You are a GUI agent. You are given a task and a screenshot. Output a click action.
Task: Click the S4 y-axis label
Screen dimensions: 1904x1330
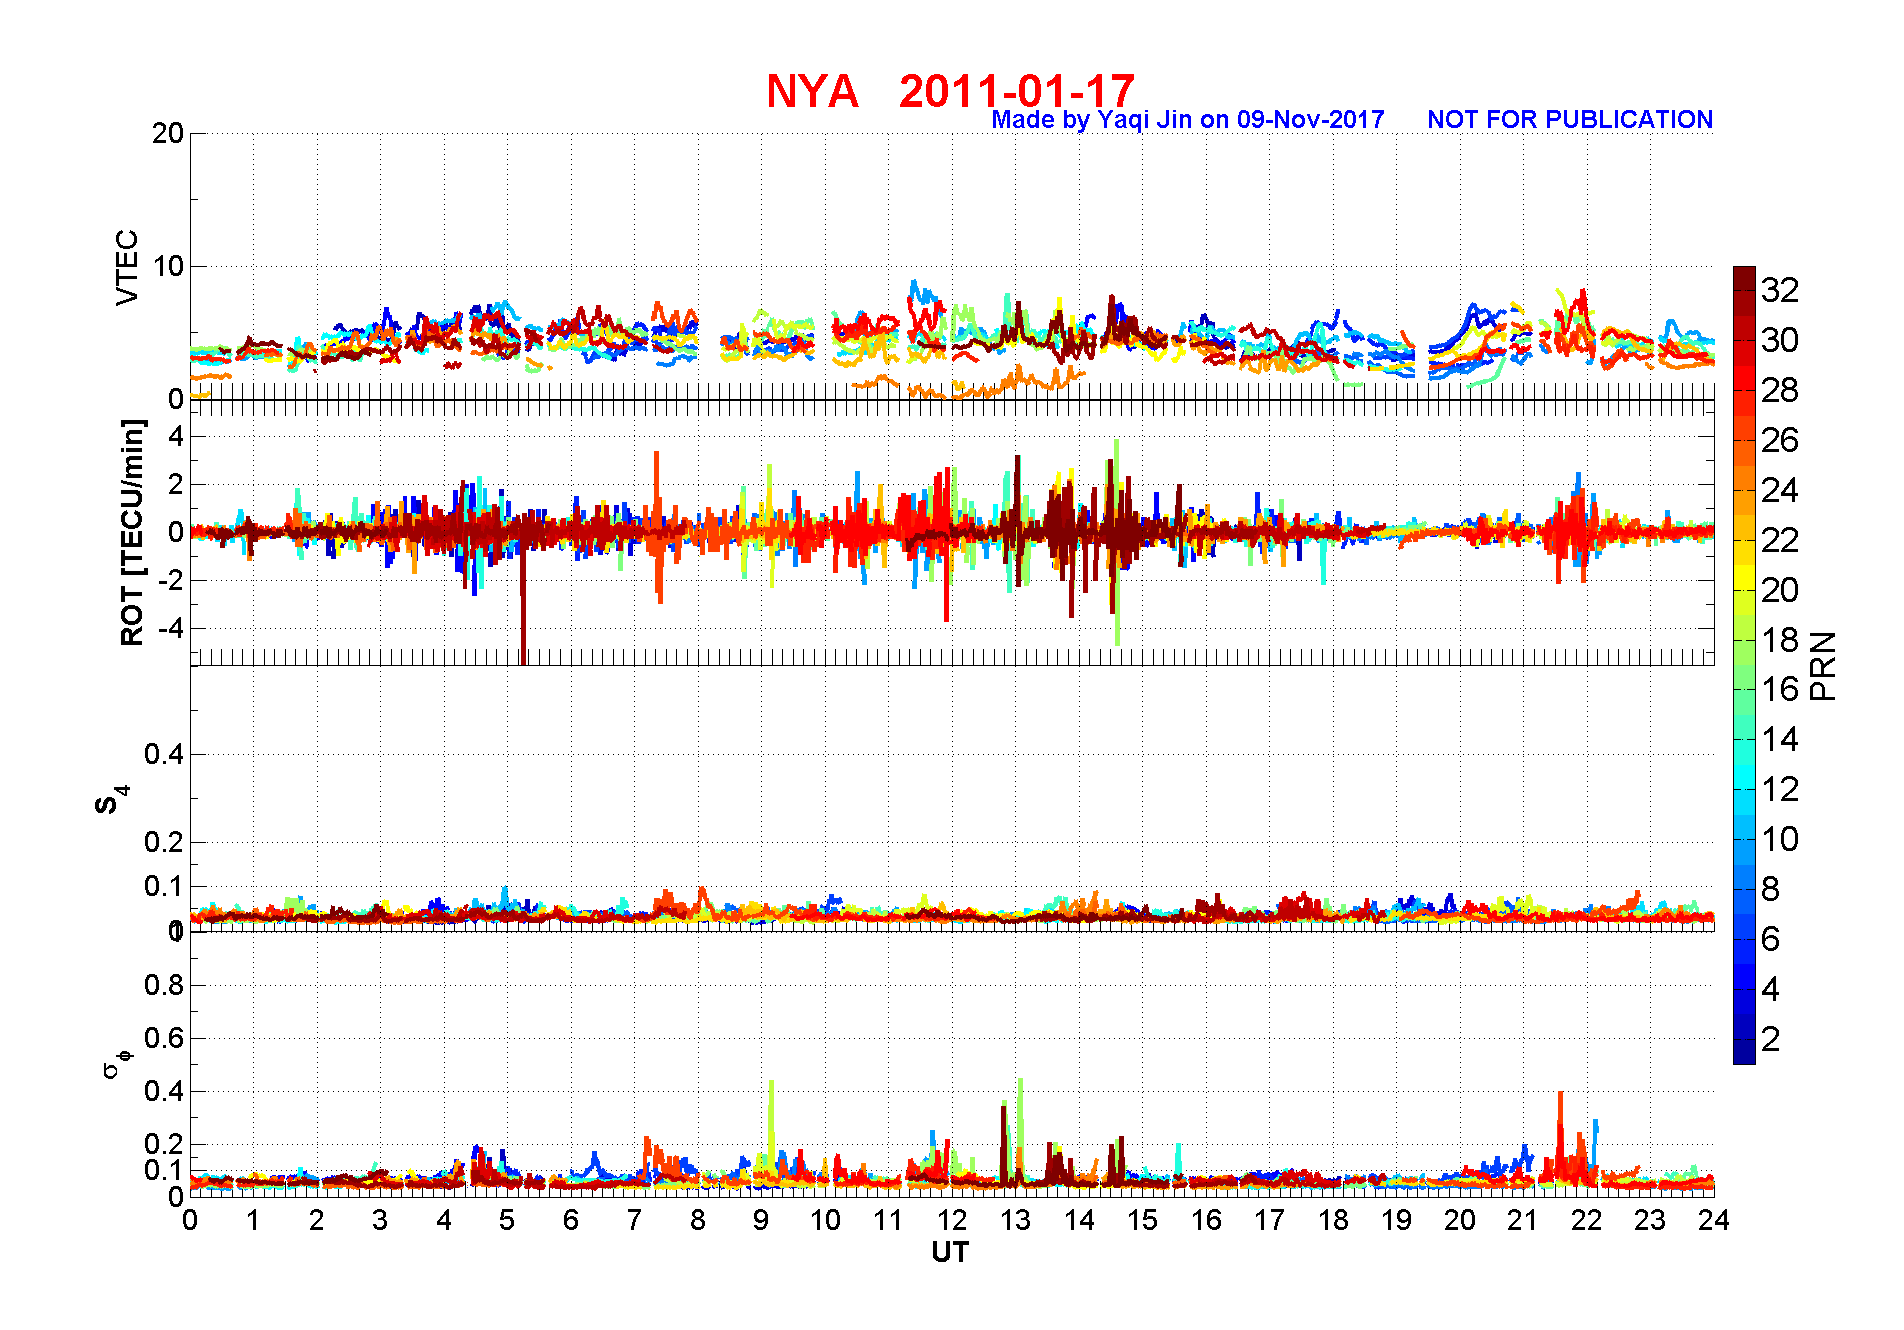[111, 800]
